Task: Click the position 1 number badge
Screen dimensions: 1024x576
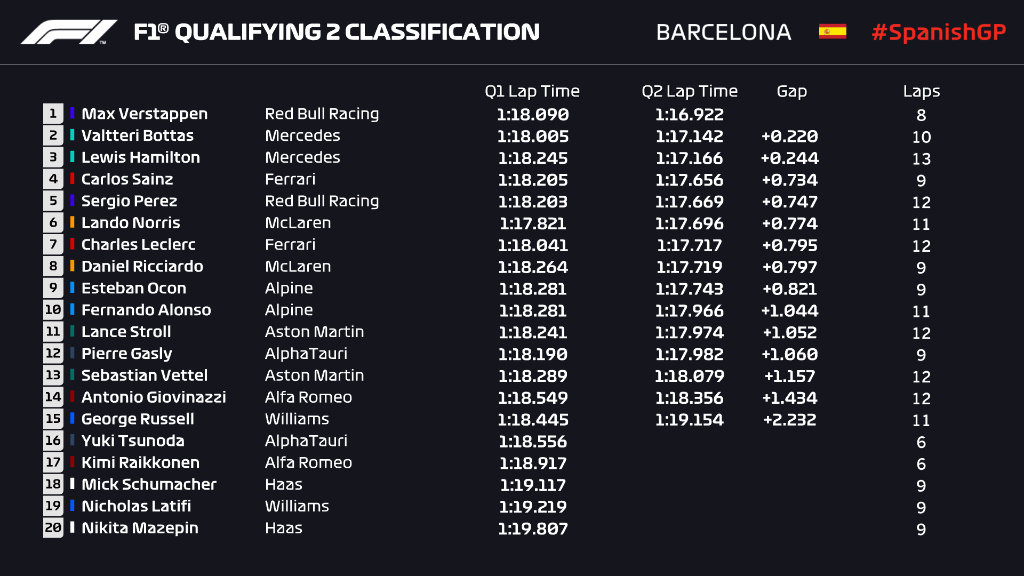Action: click(53, 114)
